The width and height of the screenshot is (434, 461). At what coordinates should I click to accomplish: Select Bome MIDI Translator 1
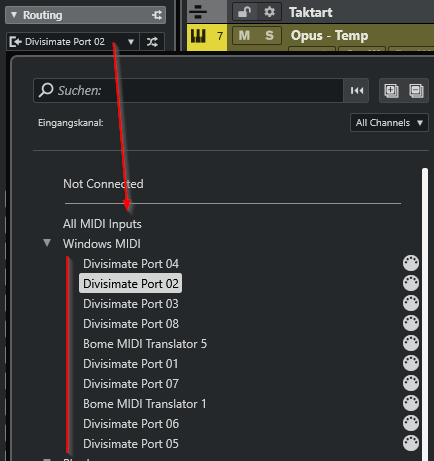[x=145, y=404]
